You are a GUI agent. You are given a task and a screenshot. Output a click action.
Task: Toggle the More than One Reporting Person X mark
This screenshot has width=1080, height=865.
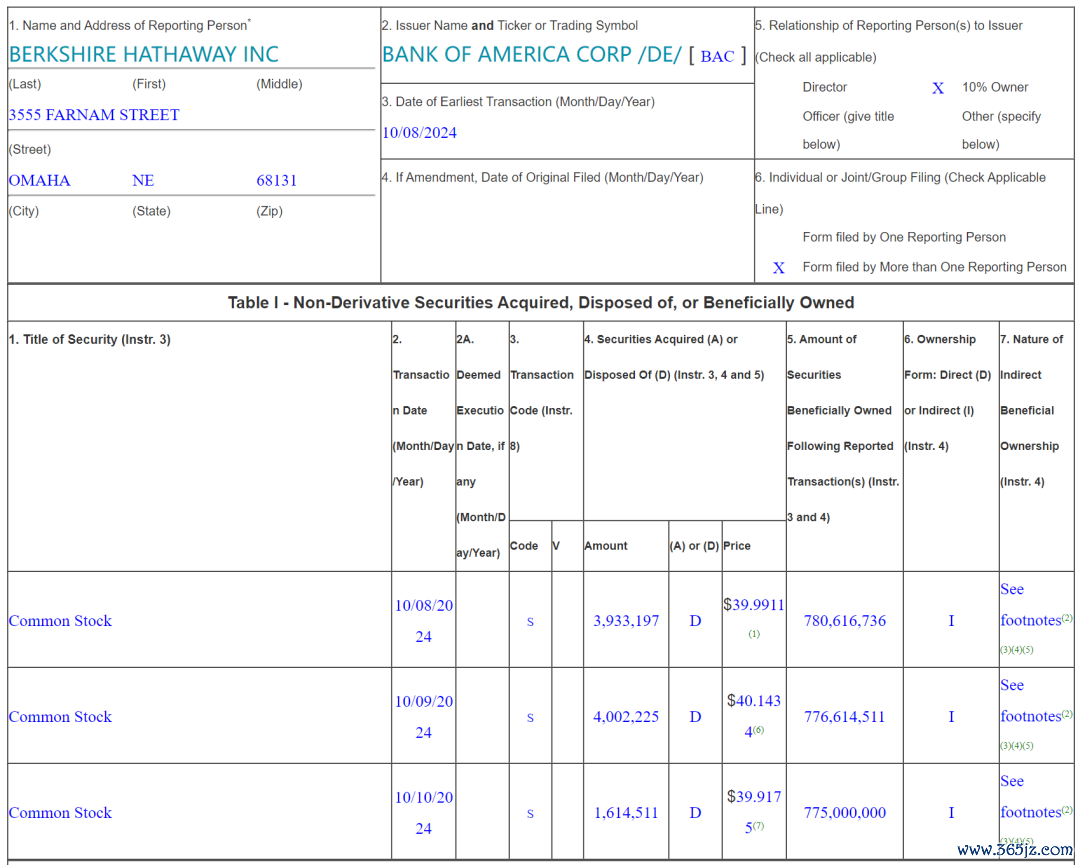click(x=778, y=268)
